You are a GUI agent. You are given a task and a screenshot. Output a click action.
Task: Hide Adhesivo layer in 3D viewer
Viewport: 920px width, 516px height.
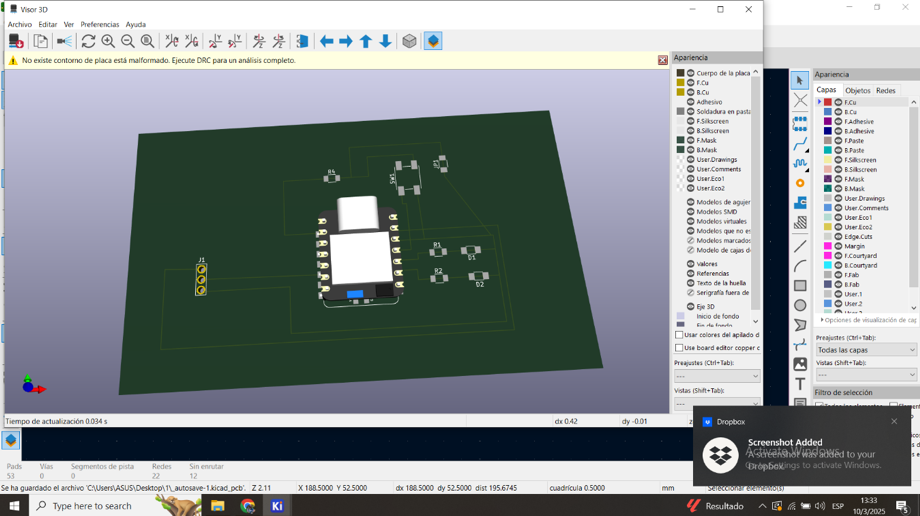(x=691, y=102)
